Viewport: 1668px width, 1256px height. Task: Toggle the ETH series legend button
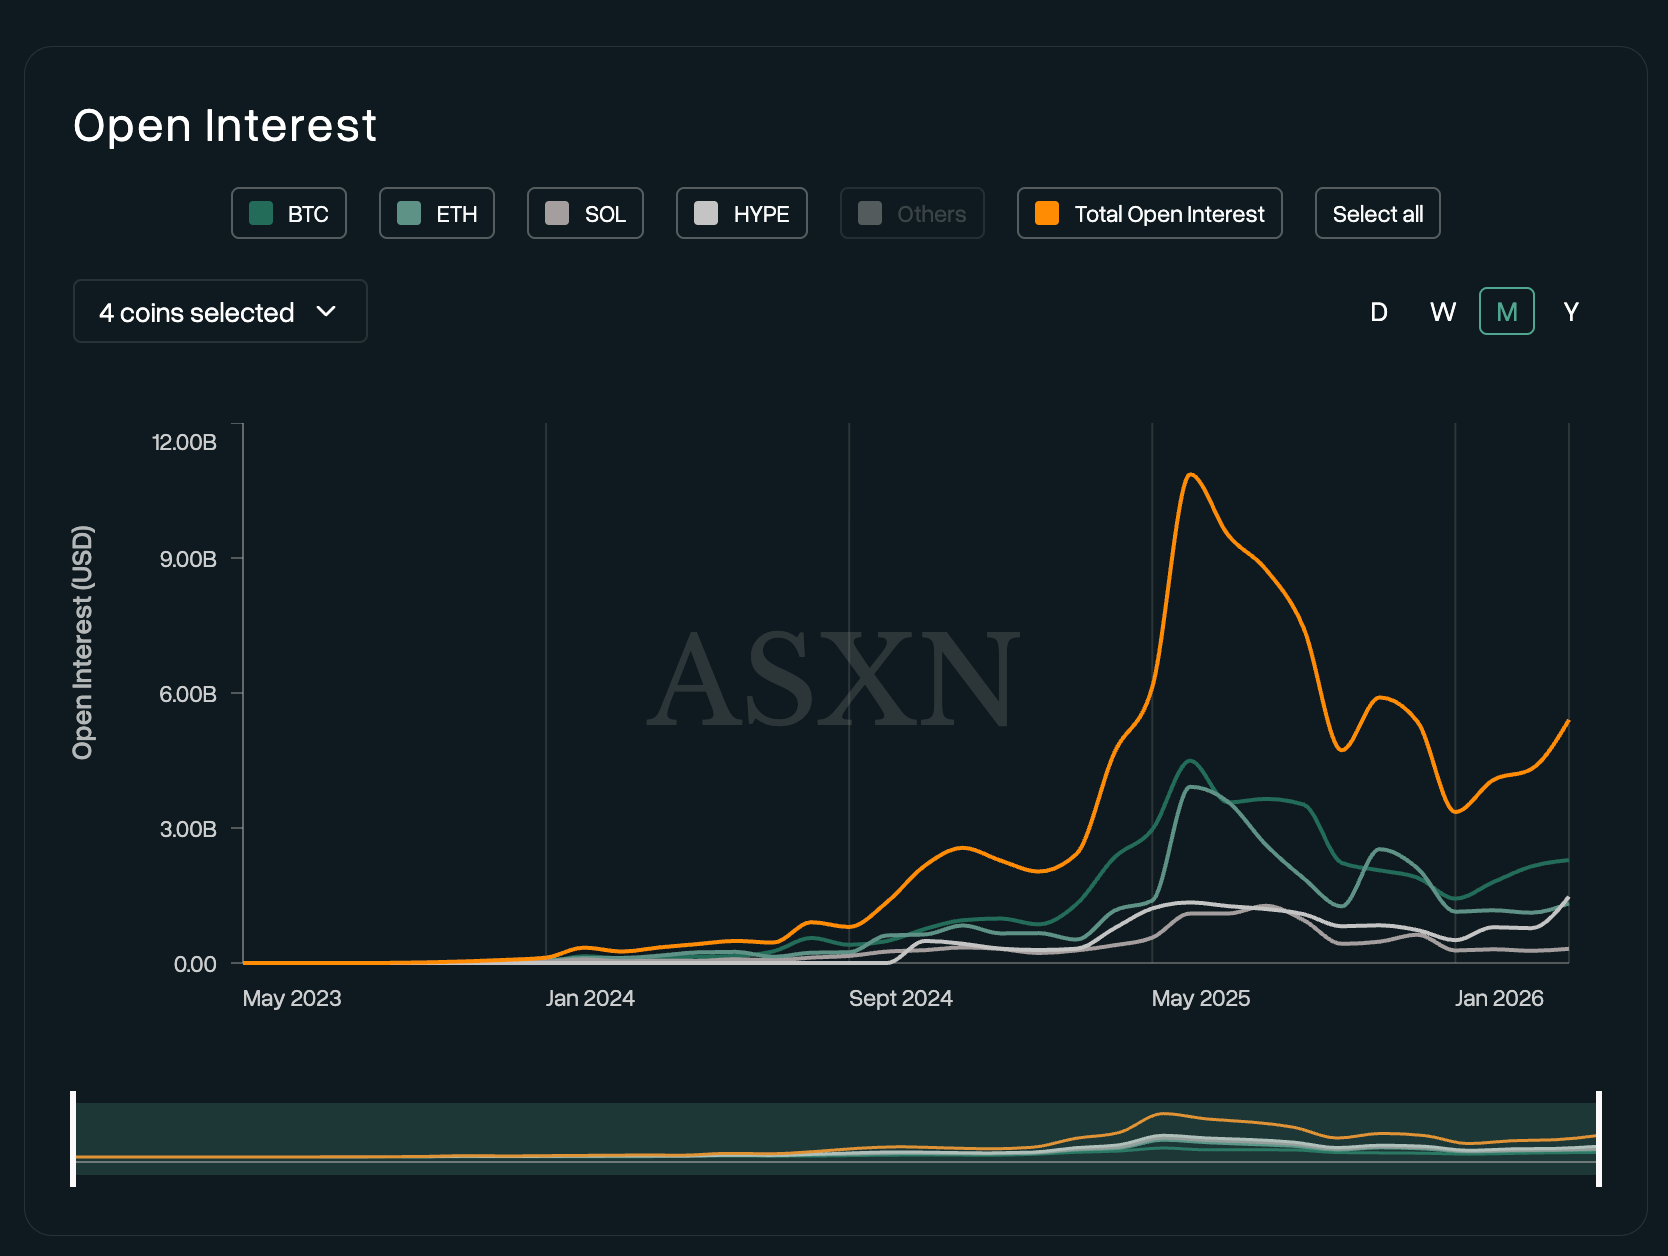[x=437, y=213]
